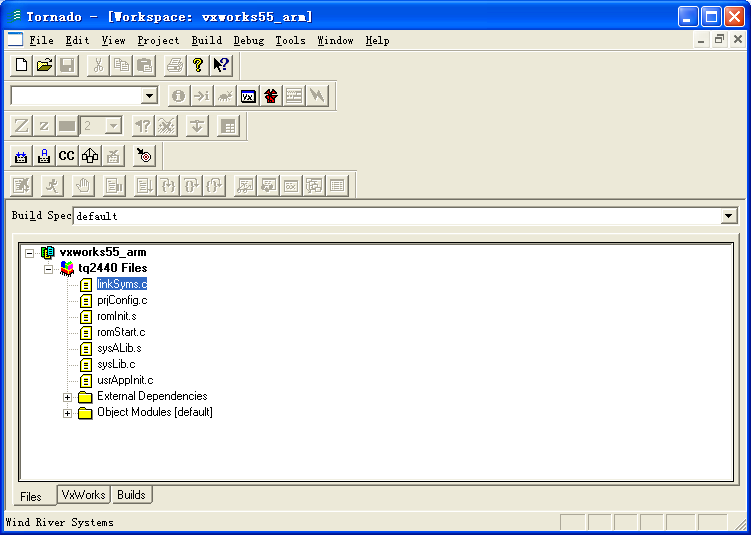Click the Rebuild All icon with blue A
The width and height of the screenshot is (751, 535).
tap(44, 156)
